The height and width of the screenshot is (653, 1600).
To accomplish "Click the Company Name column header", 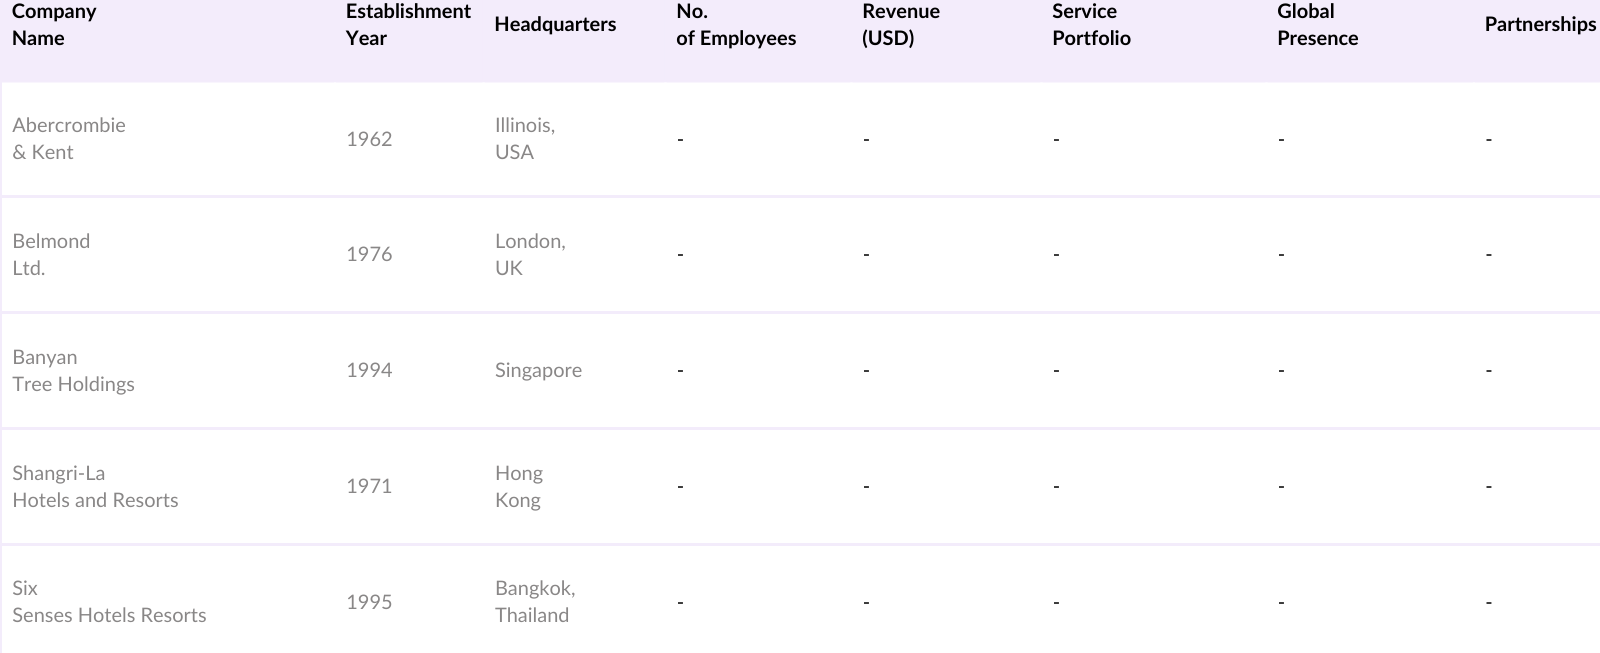I will coord(54,25).
